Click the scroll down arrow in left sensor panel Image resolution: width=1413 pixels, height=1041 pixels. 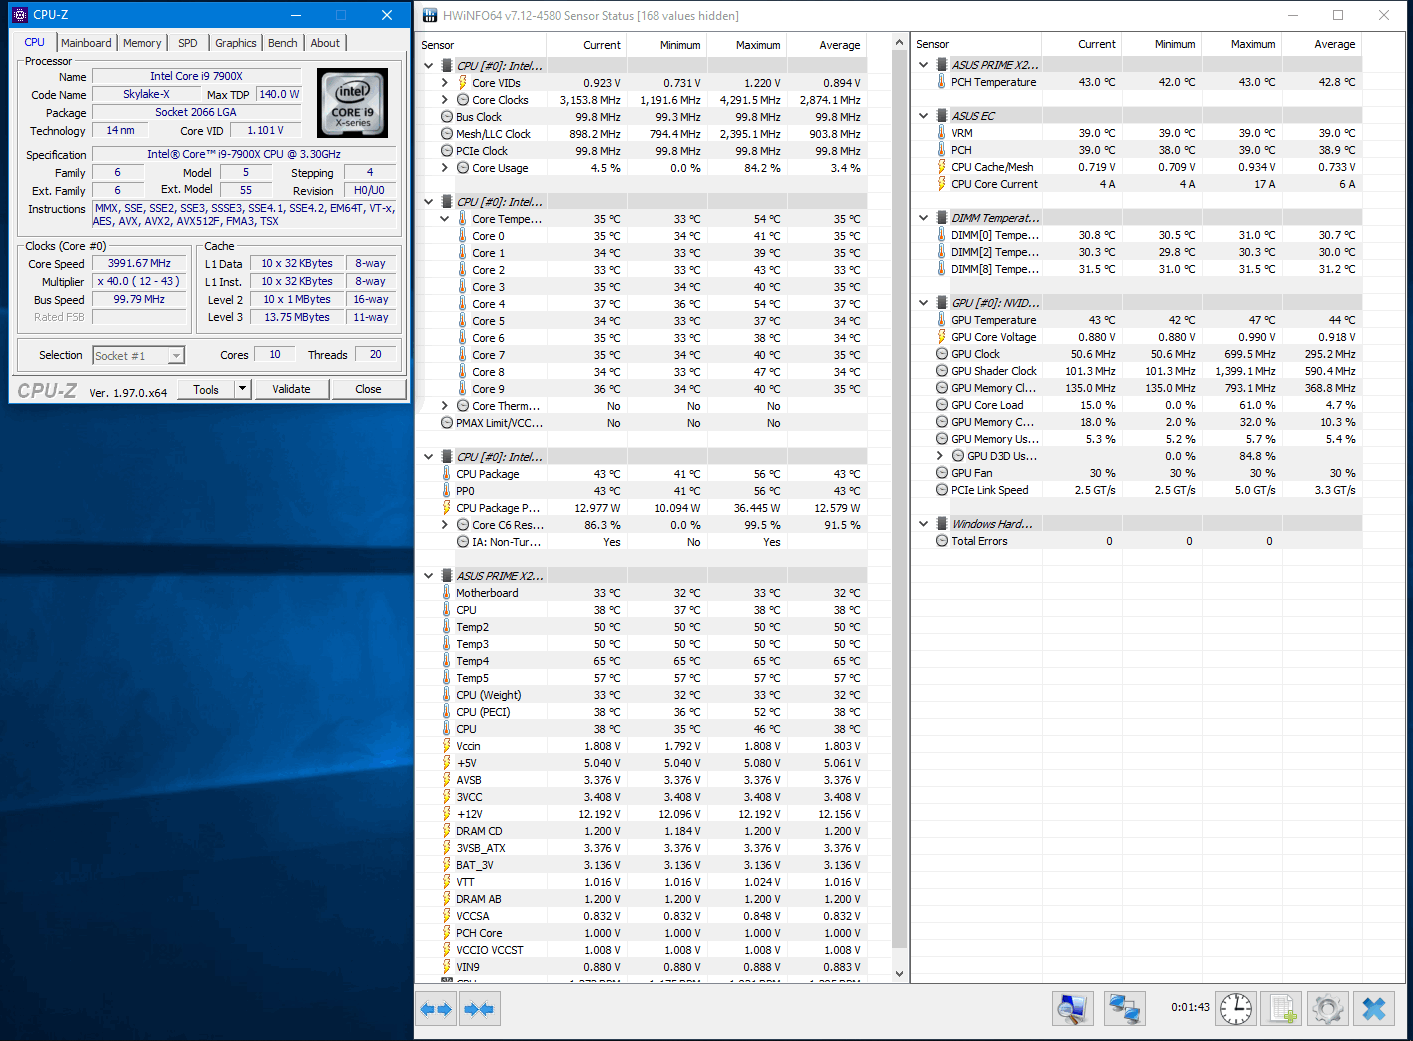(898, 973)
